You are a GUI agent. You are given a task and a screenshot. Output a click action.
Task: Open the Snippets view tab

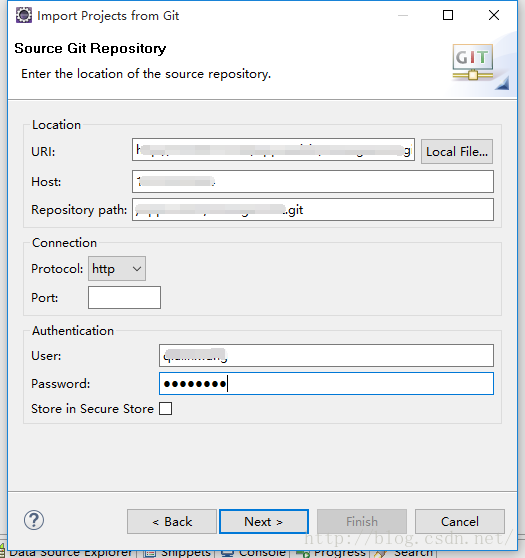tap(179, 553)
